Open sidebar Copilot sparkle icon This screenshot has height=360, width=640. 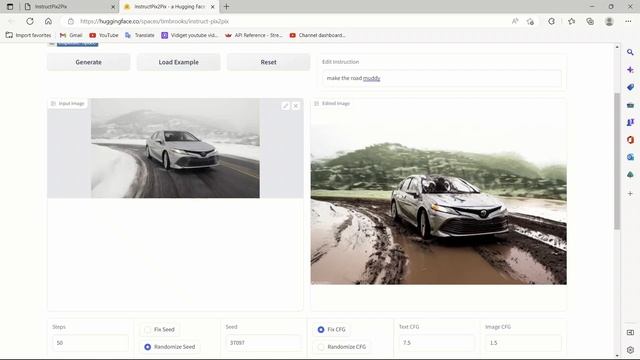(630, 70)
